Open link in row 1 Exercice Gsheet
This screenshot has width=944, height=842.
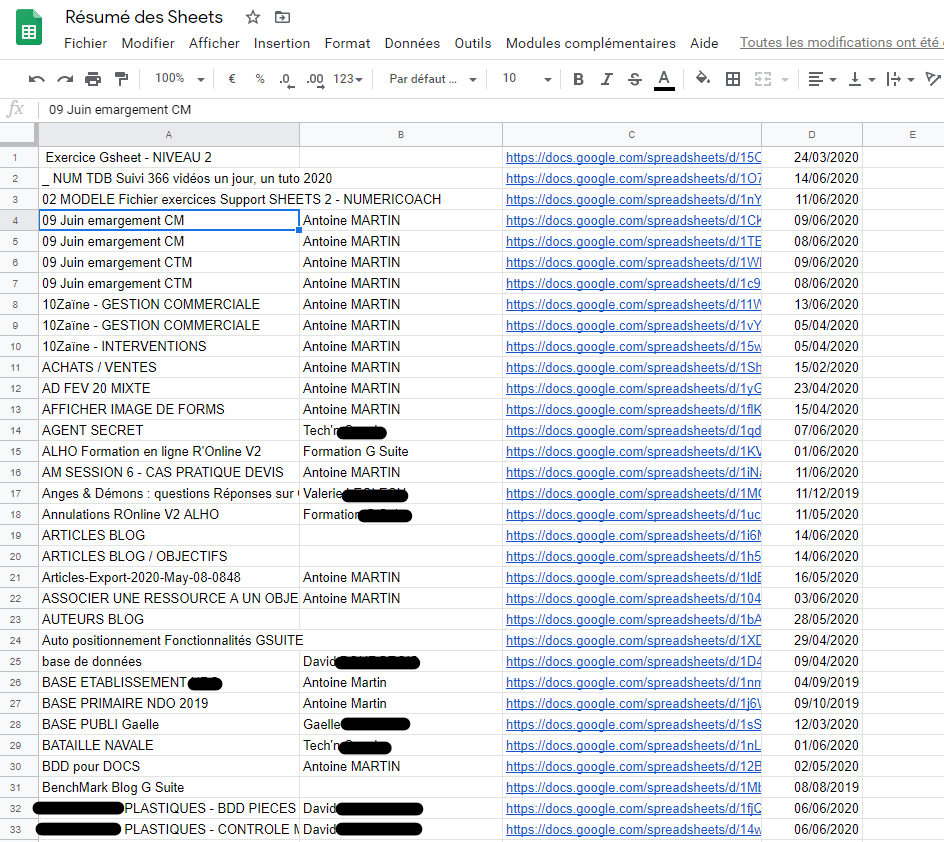click(x=633, y=158)
